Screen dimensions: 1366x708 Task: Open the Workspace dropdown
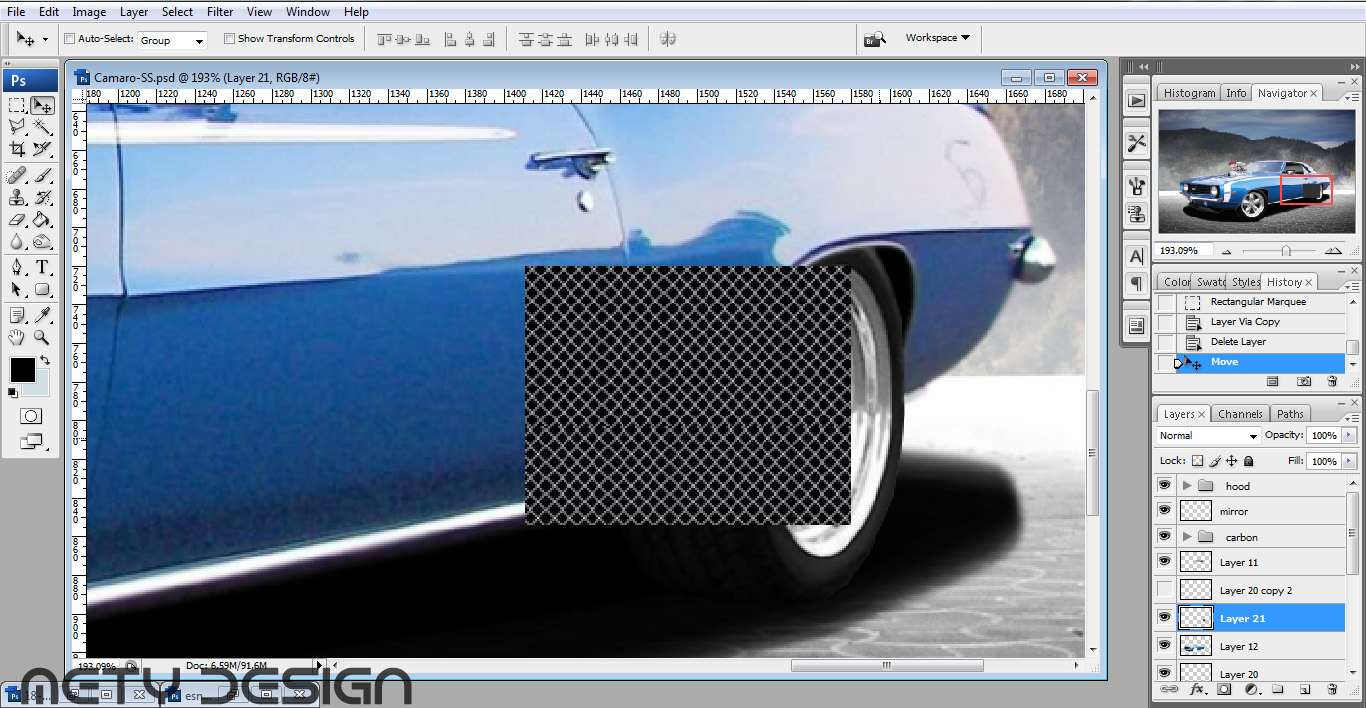(937, 38)
